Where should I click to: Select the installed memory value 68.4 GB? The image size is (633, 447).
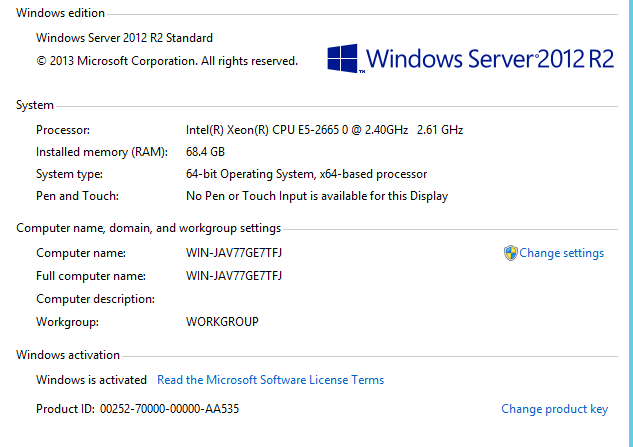click(x=205, y=152)
